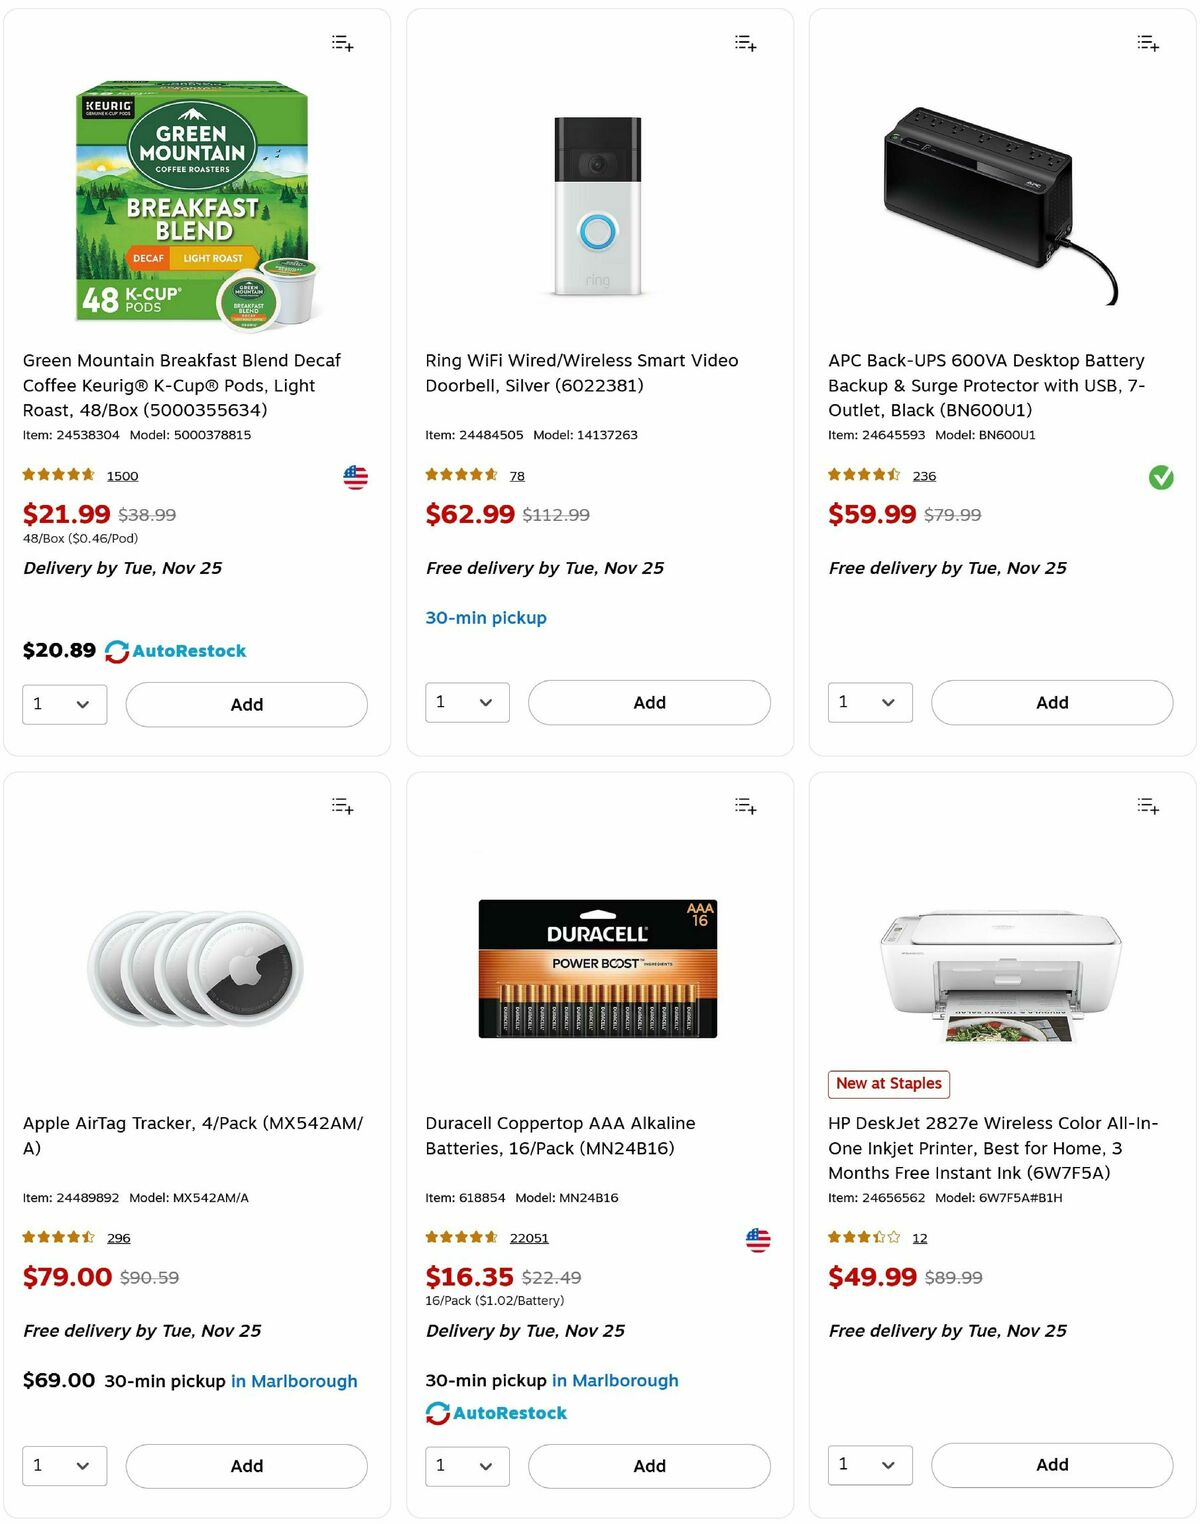
Task: Click the add-to-list icon on Ring Doorbell card
Action: pyautogui.click(x=745, y=42)
